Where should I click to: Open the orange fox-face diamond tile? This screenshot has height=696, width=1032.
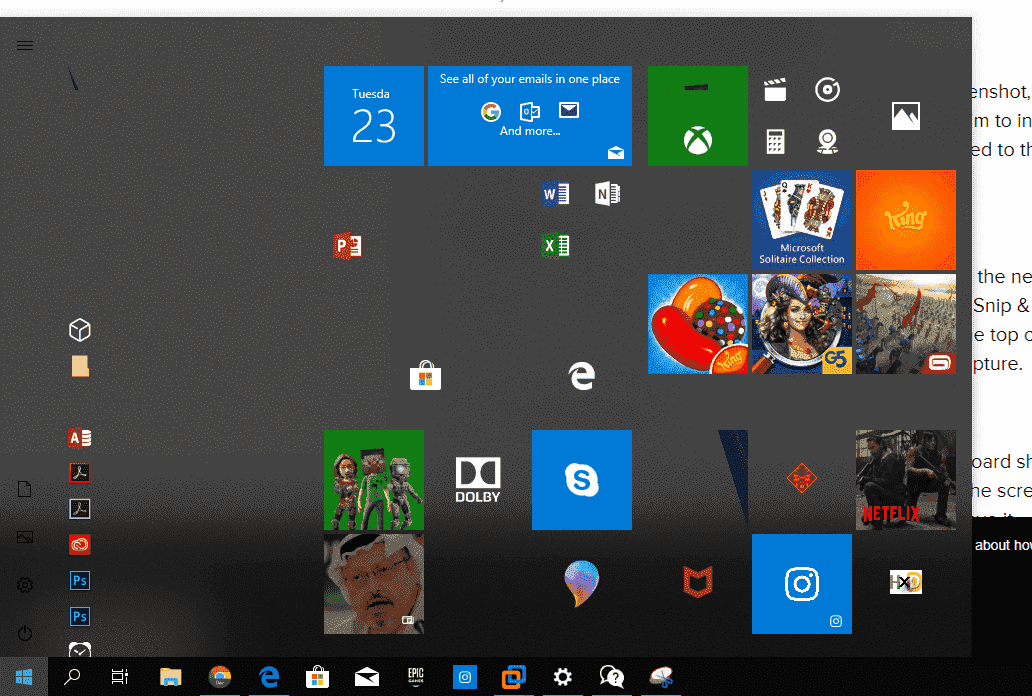802,479
